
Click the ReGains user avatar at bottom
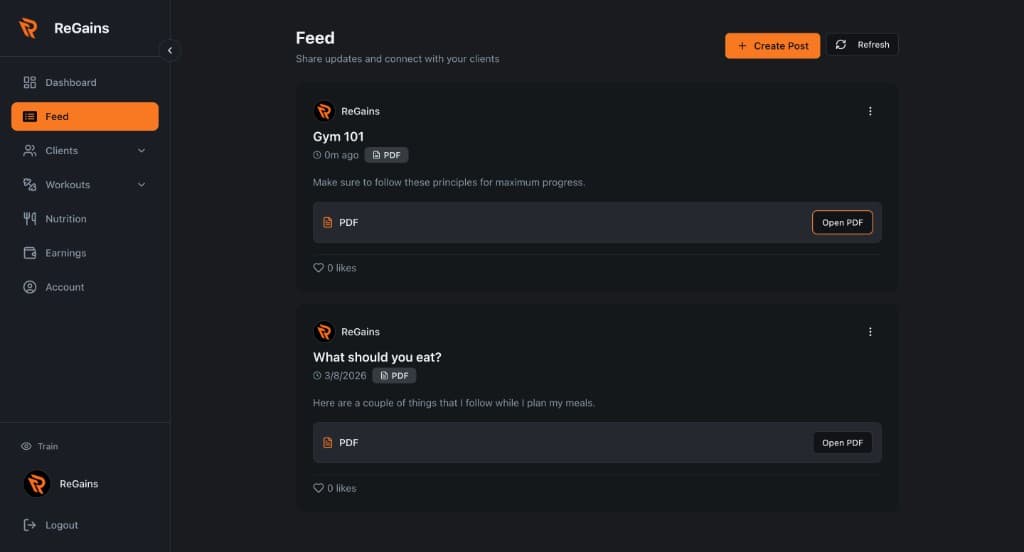(37, 484)
